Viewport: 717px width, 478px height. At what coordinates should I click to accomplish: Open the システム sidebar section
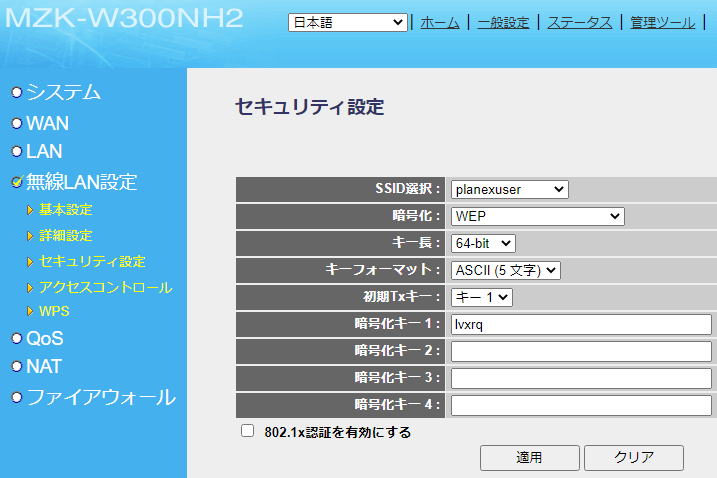(62, 92)
